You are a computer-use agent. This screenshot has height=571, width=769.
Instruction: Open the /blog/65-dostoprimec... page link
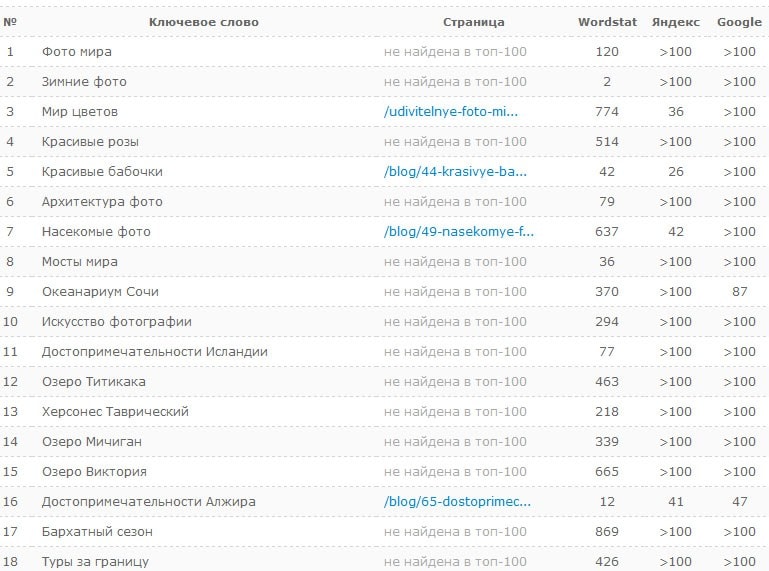coord(457,502)
